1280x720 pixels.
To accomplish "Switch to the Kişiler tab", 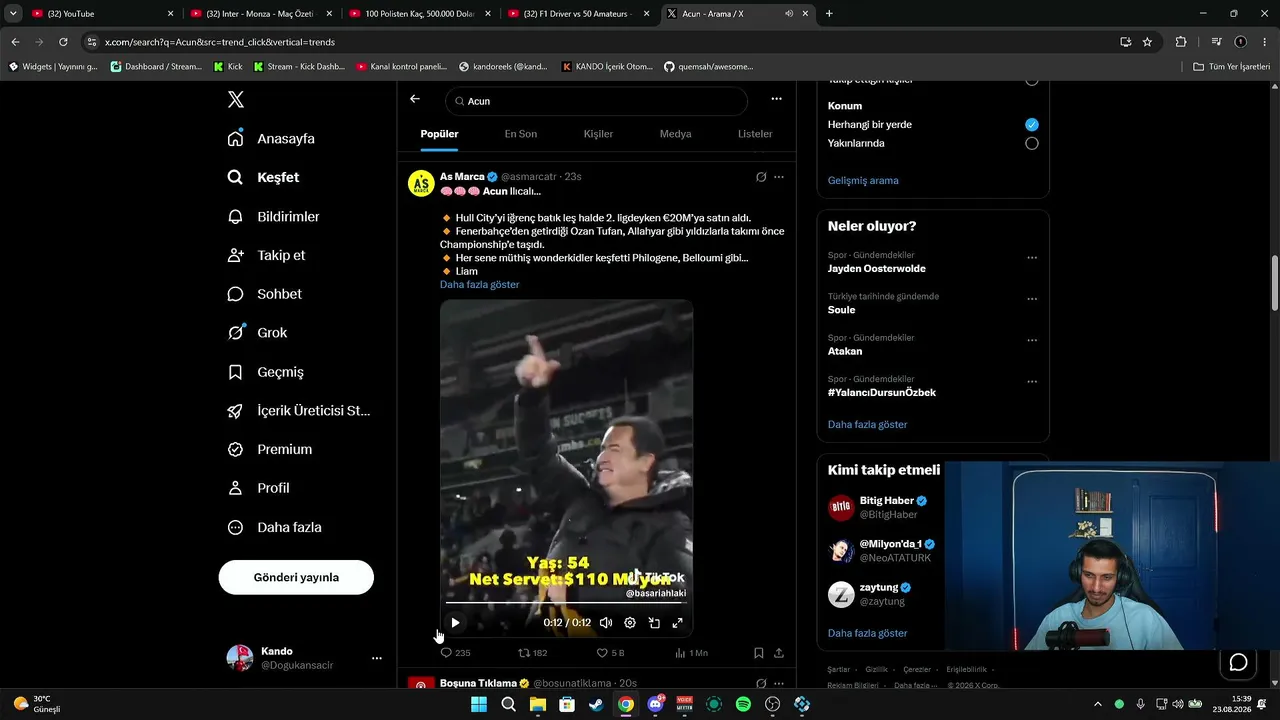I will point(598,134).
